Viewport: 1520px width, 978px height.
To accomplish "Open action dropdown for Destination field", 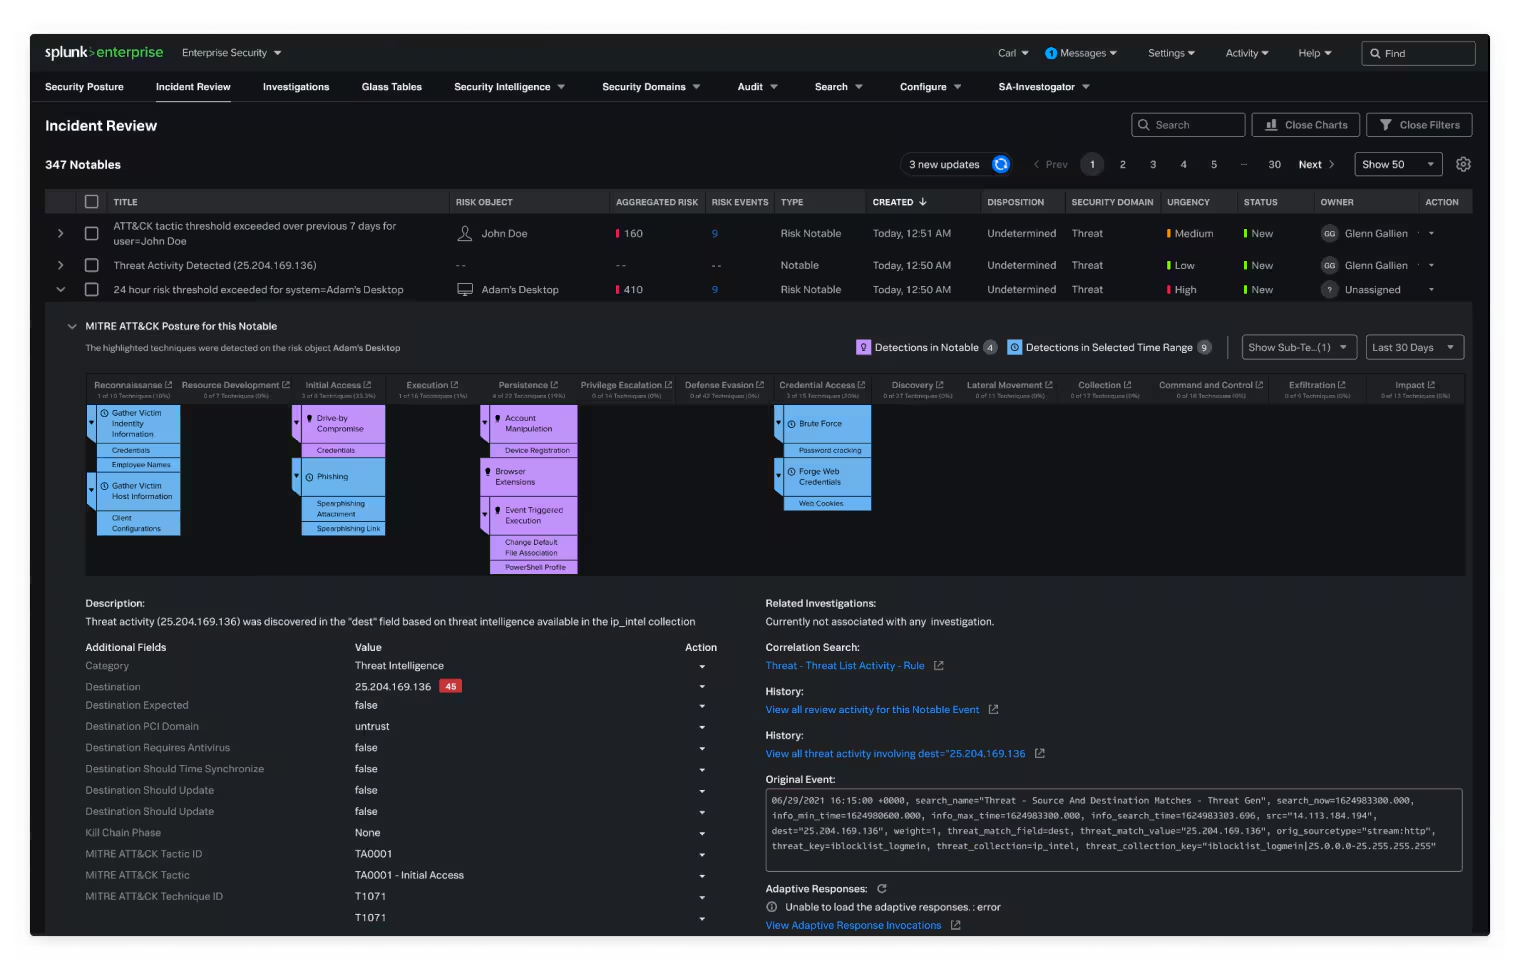I will point(702,687).
